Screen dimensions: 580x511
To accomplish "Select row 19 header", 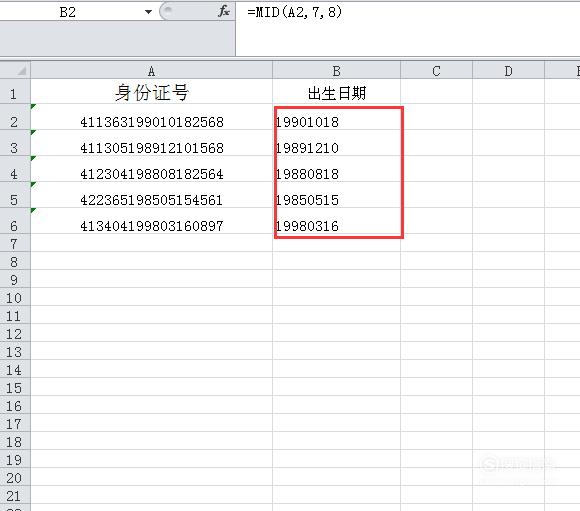I will (15, 458).
